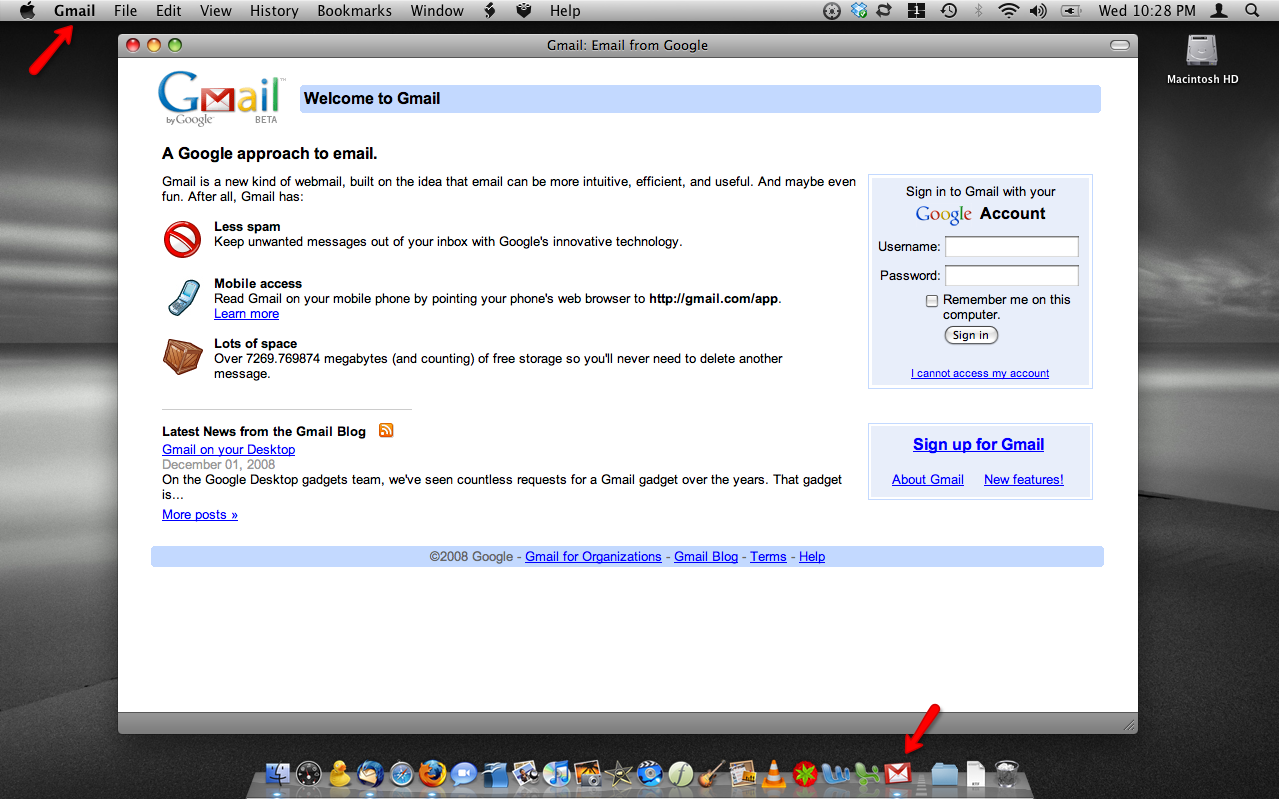Click the Less spam prohibition icon

[x=182, y=240]
